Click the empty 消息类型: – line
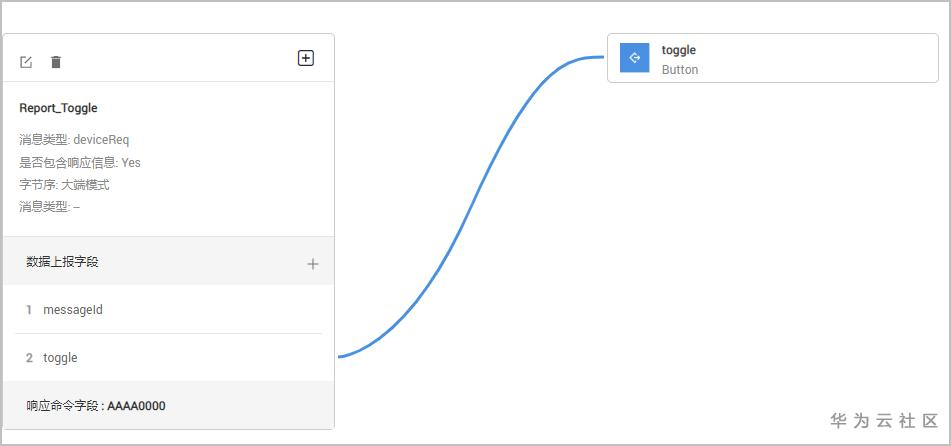Image resolution: width=951 pixels, height=446 pixels. point(49,207)
